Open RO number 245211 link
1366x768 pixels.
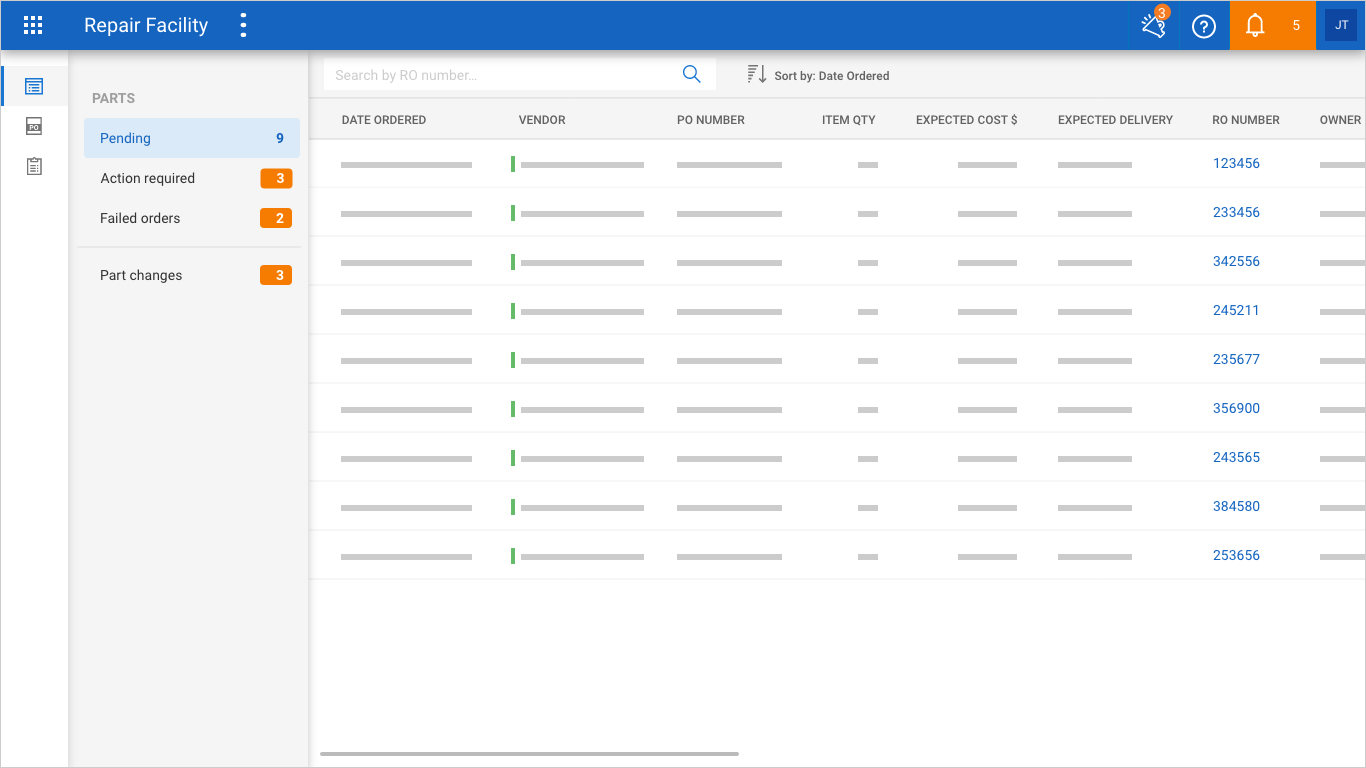pyautogui.click(x=1236, y=310)
